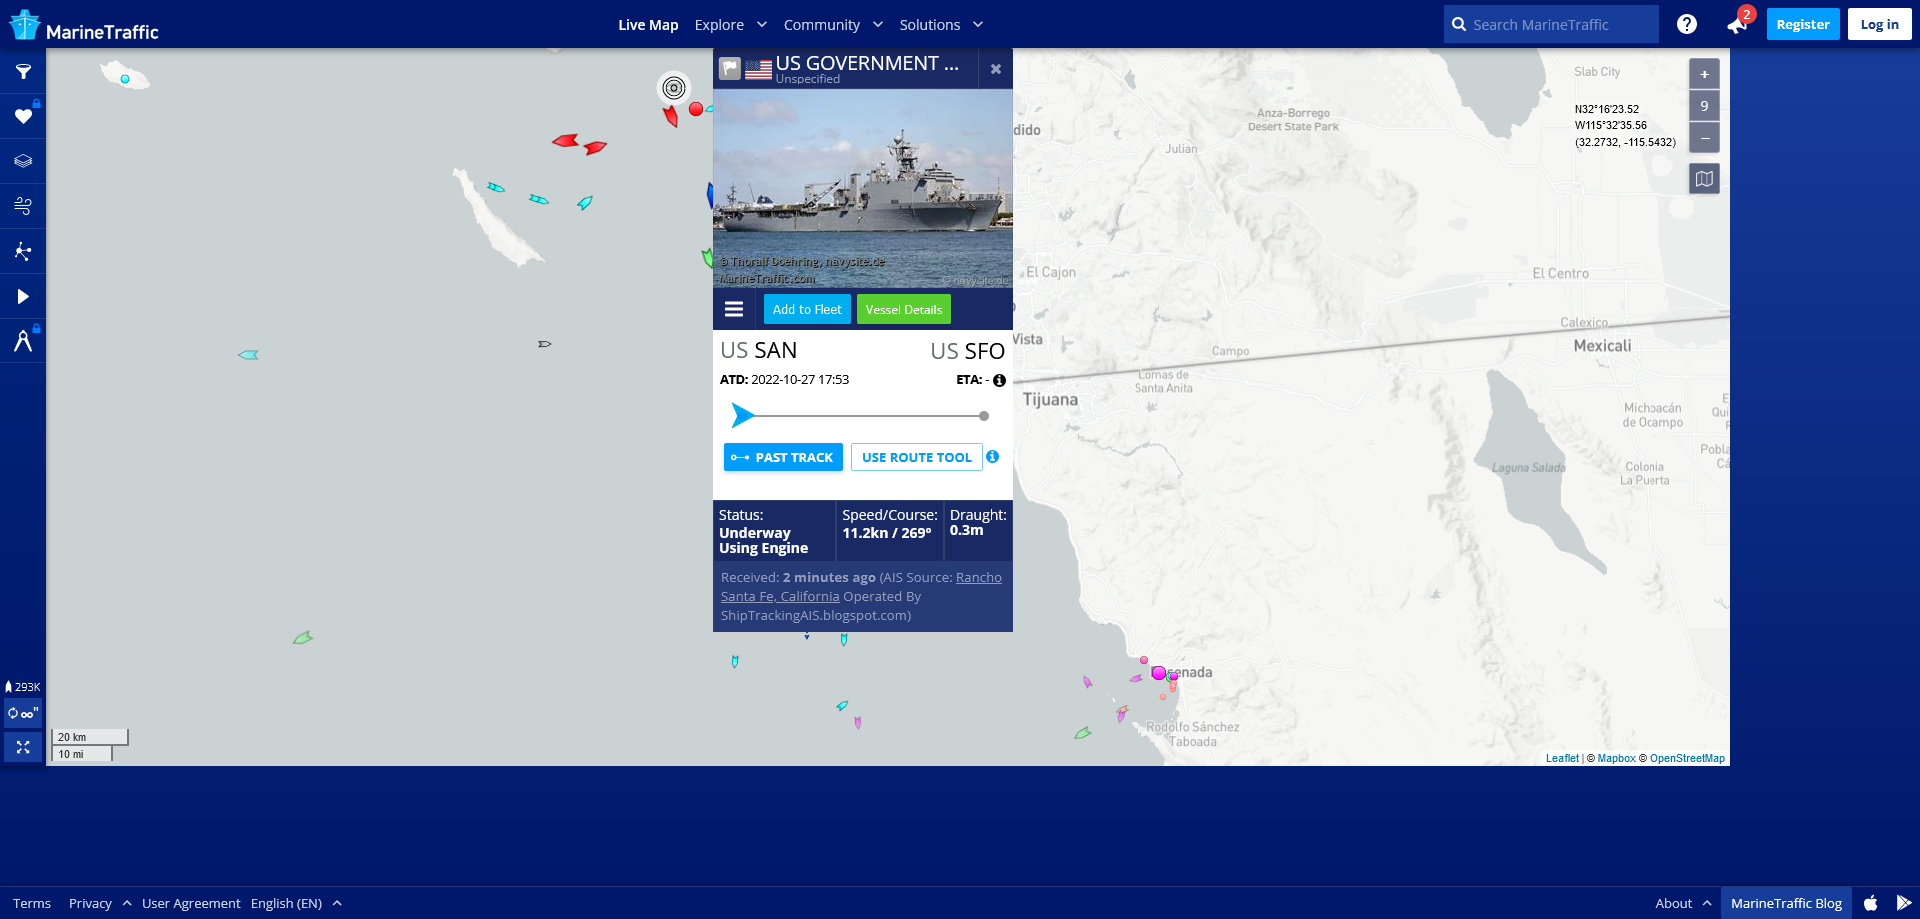
Task: Select the distance measure compass tool
Action: tap(23, 341)
